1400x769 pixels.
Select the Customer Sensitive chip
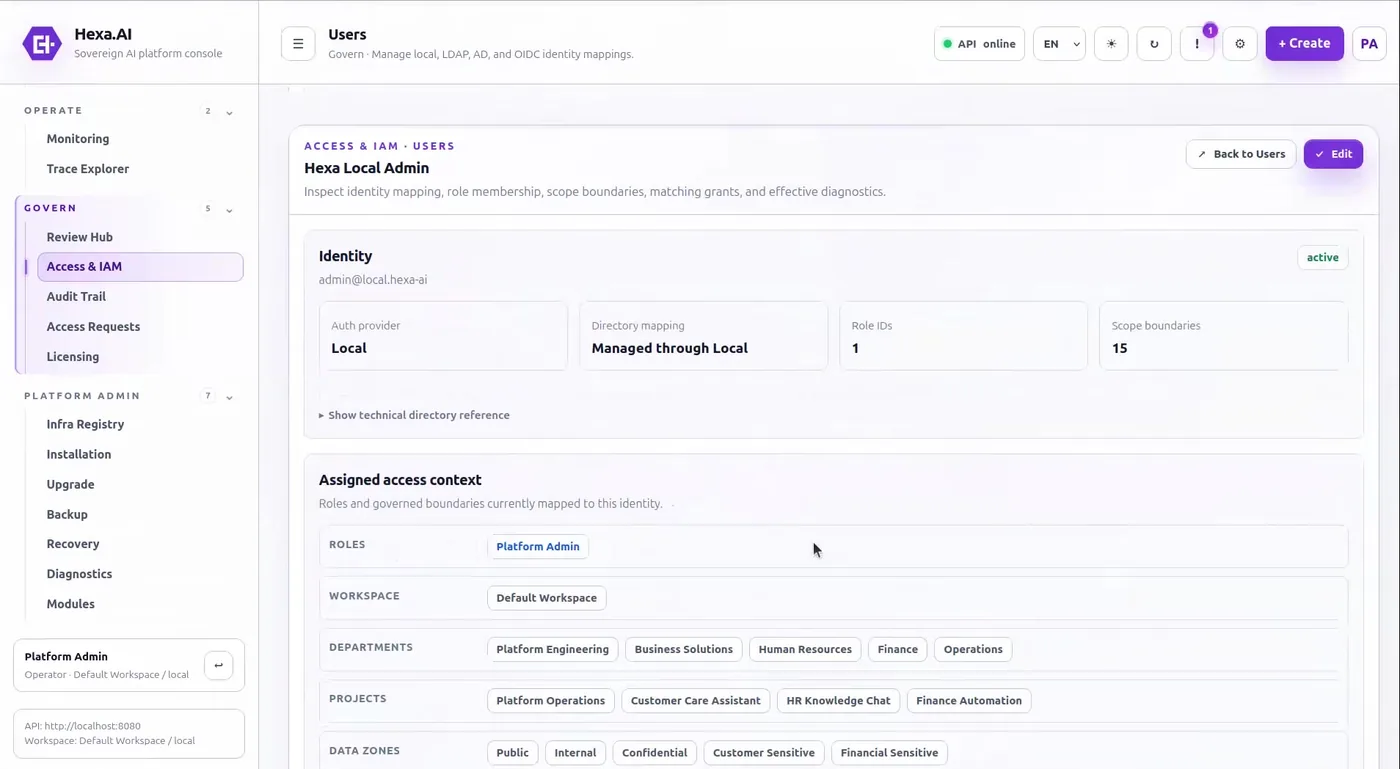coord(764,753)
